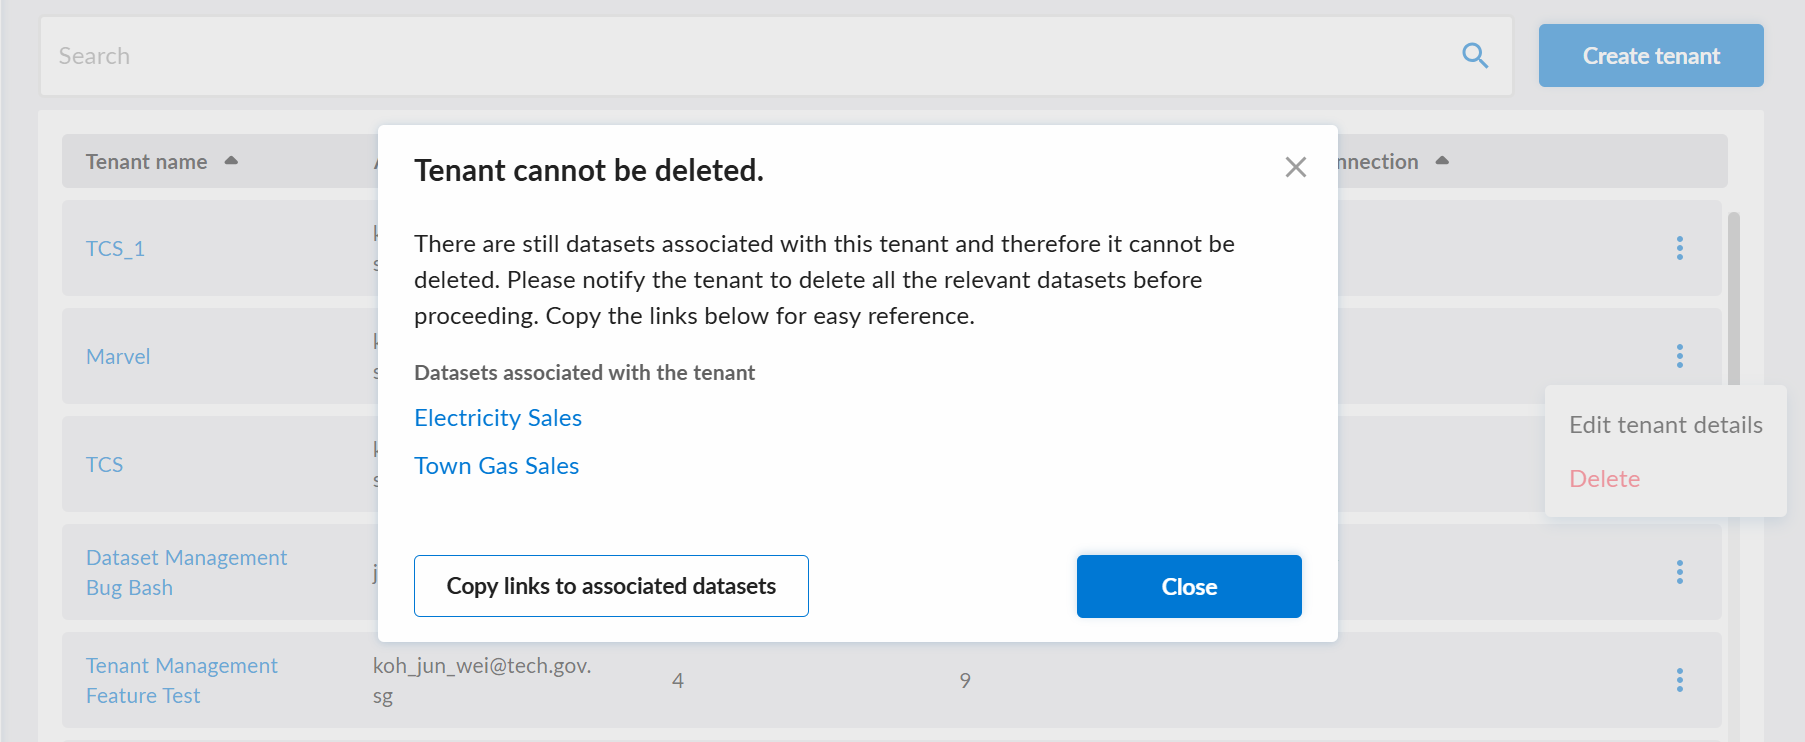Sort by the connection column arrow
This screenshot has height=742, width=1805.
1442,161
